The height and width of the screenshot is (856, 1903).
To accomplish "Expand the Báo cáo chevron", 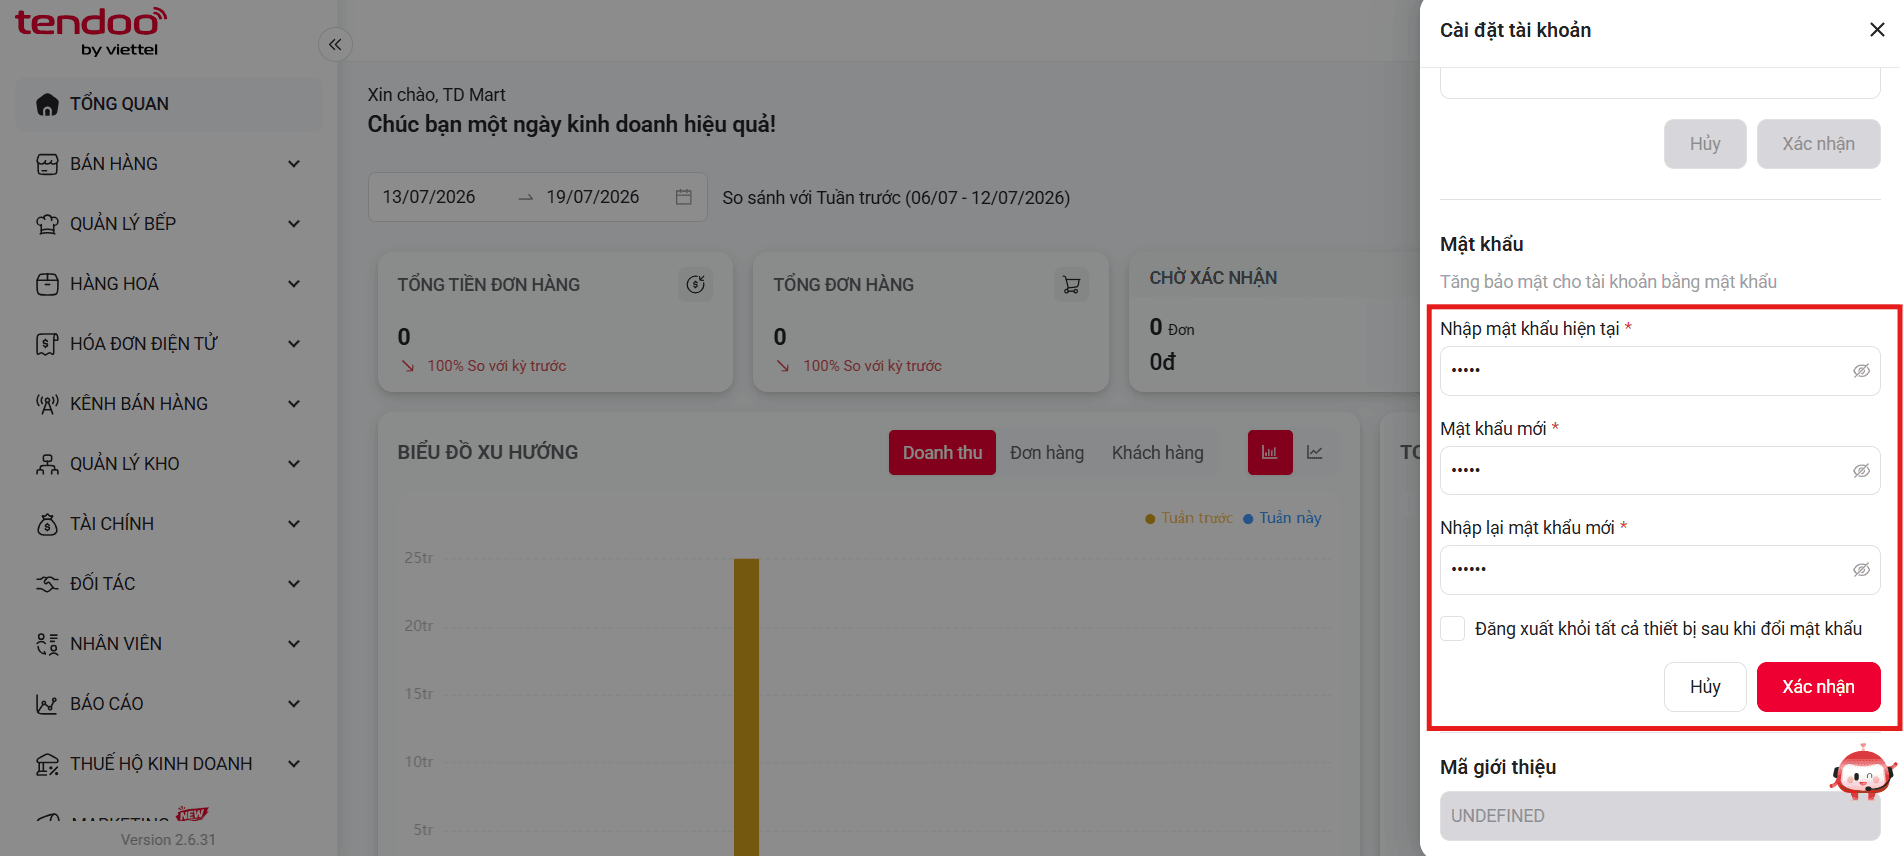I will pos(294,704).
